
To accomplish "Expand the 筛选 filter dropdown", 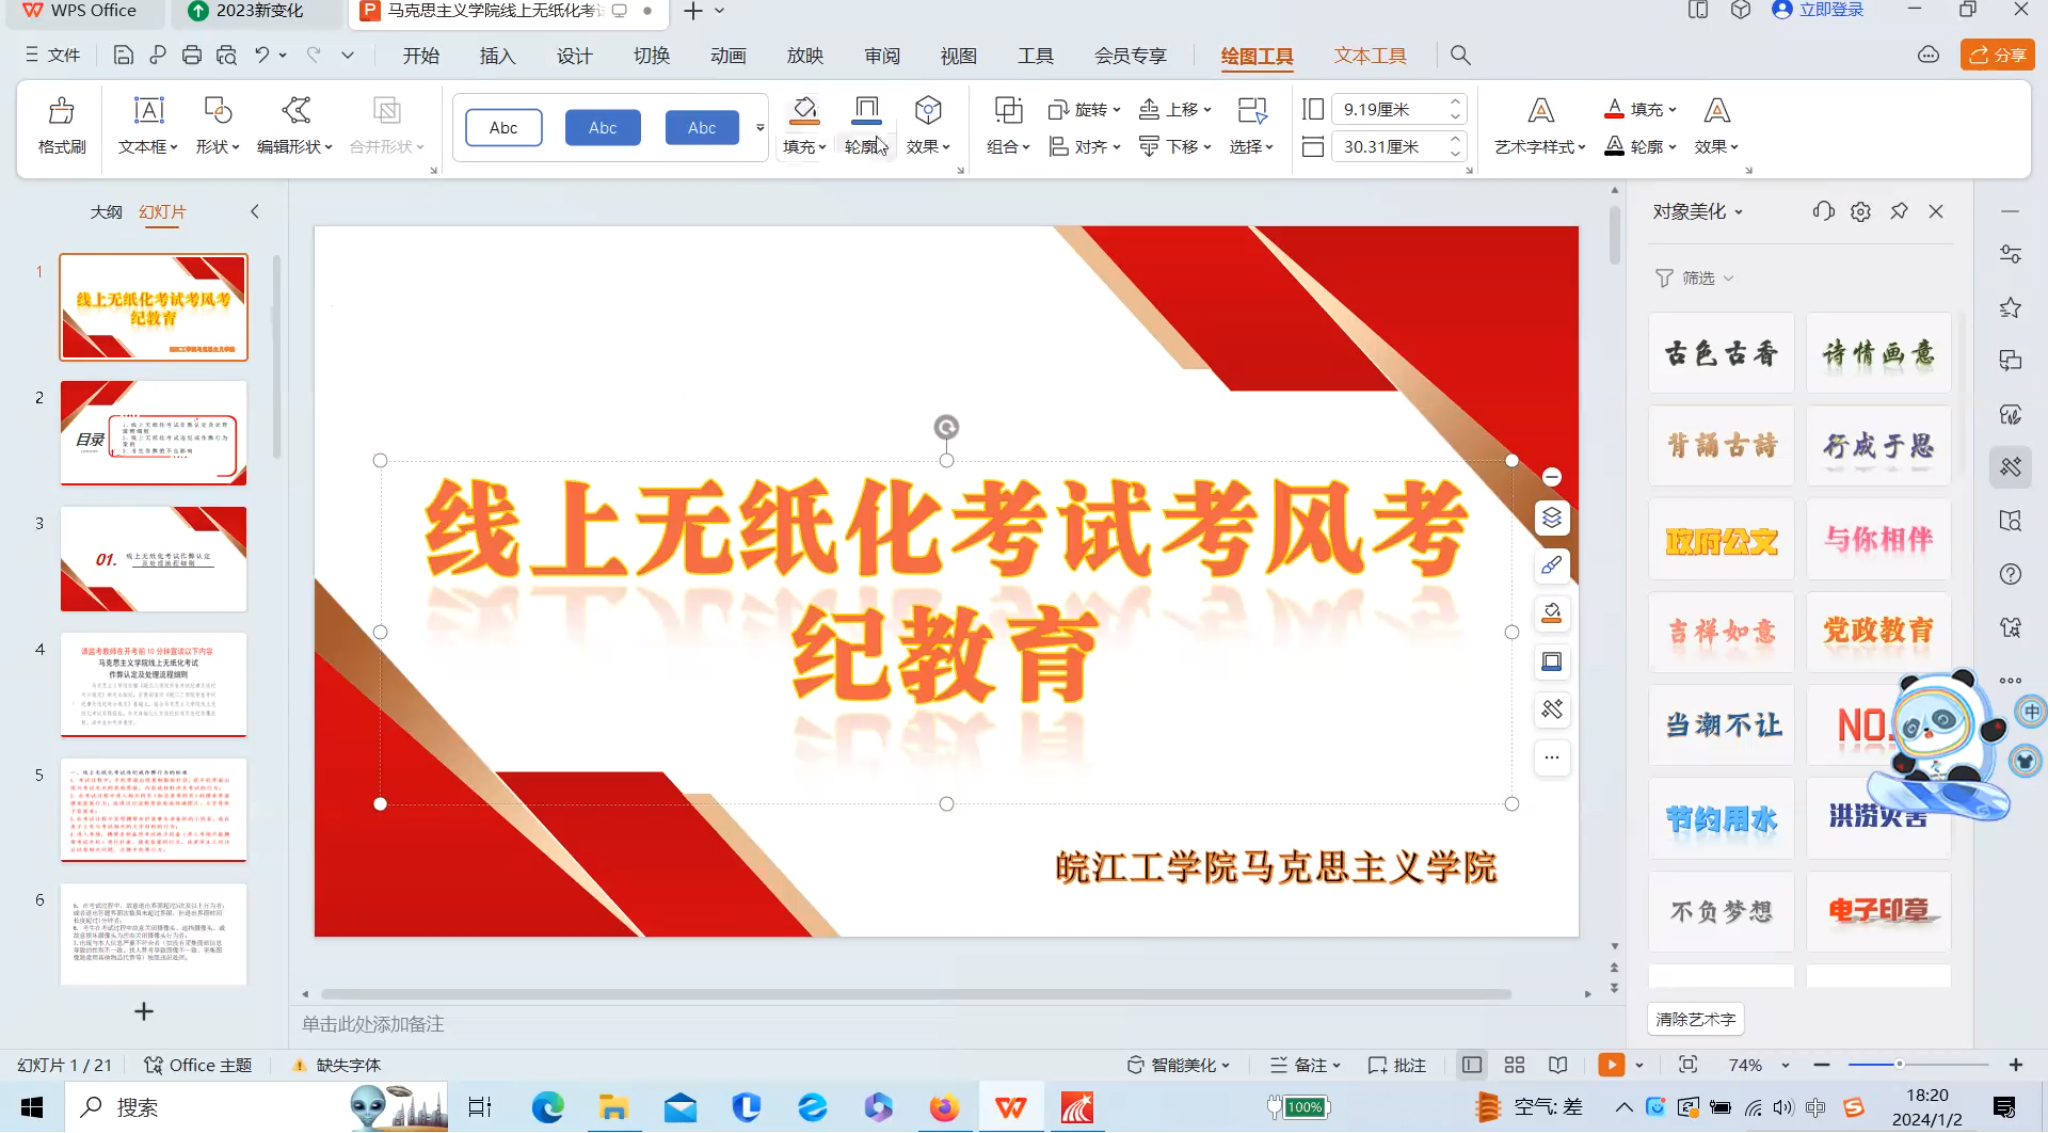I will (x=1696, y=278).
